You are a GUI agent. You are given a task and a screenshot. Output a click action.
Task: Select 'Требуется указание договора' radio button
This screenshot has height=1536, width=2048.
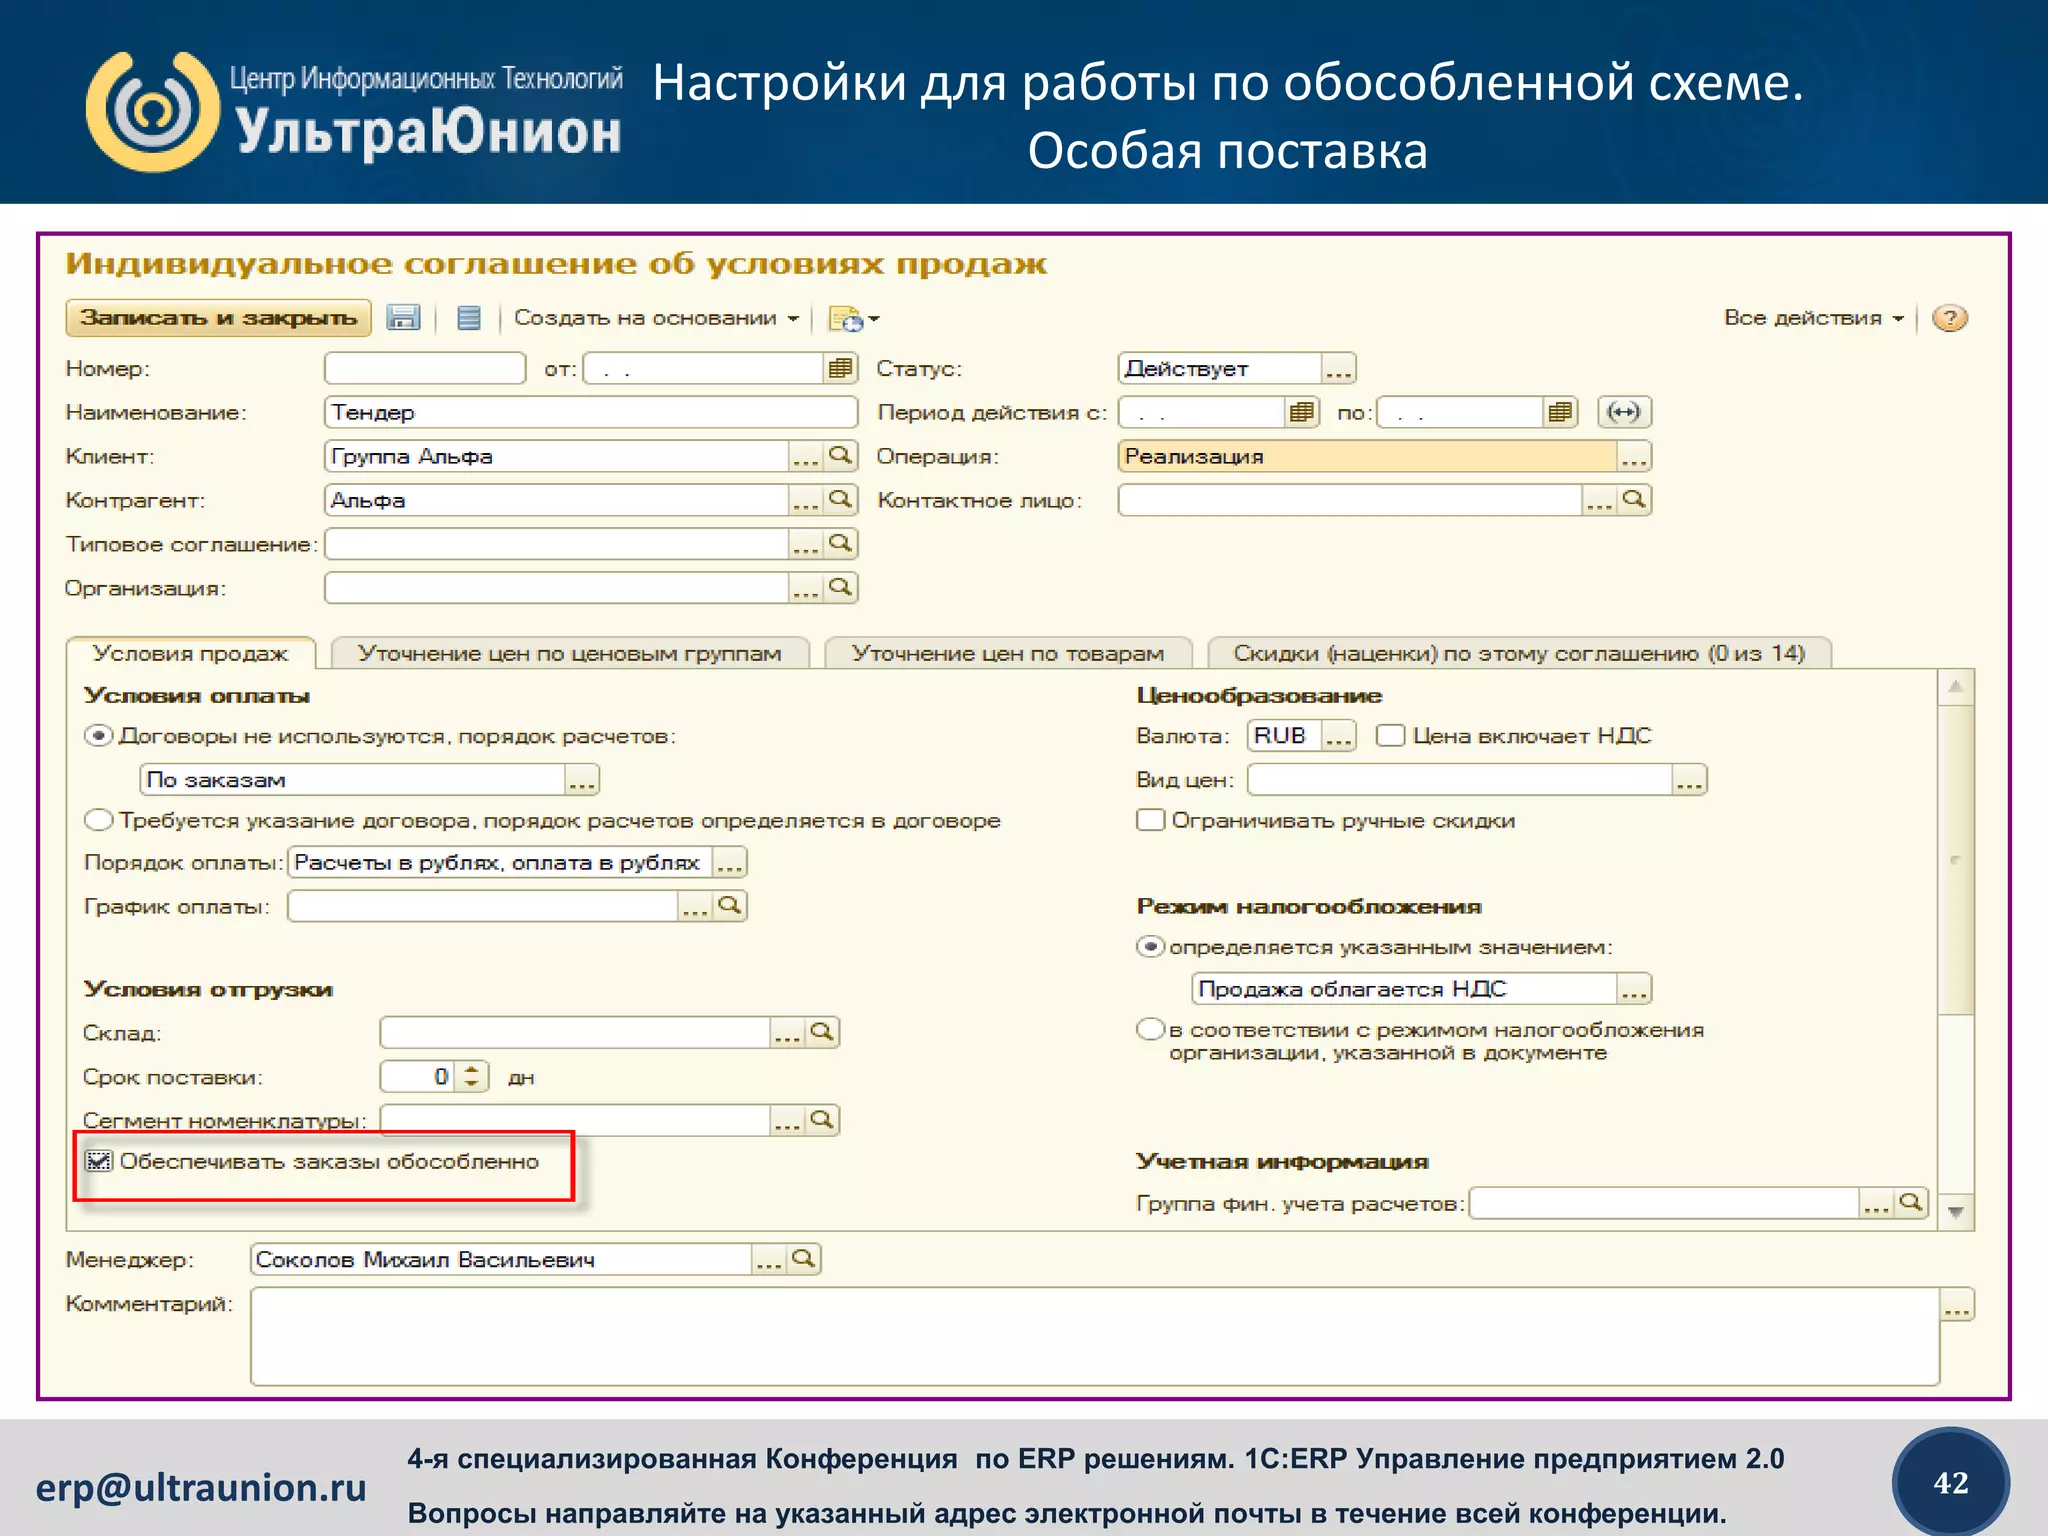point(98,820)
